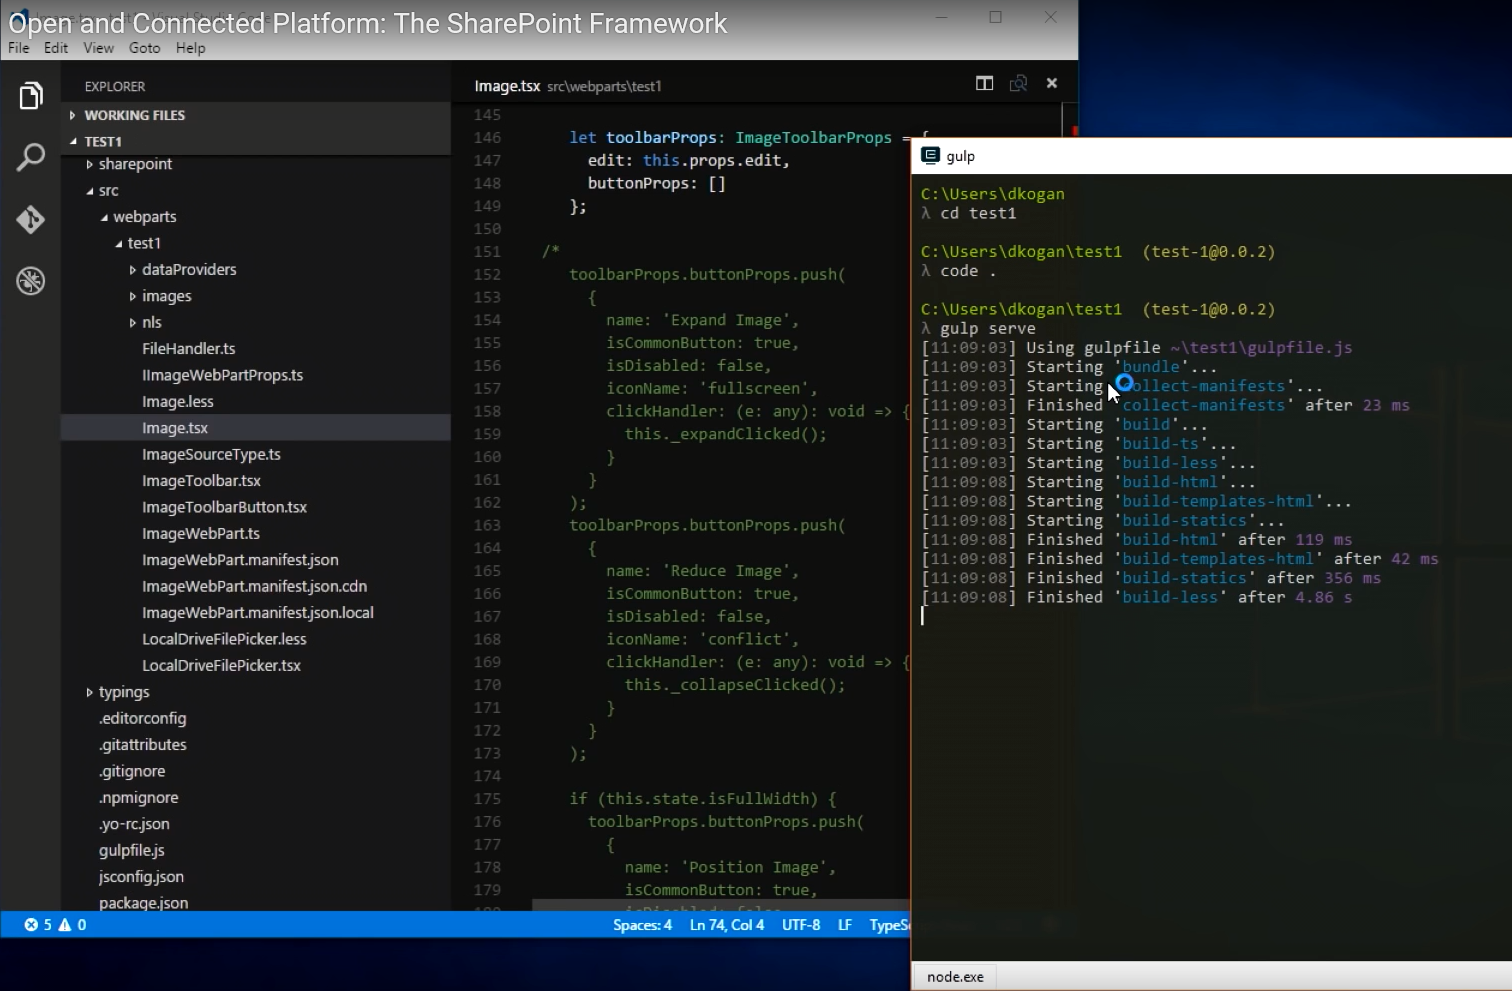Close the Image.tsx editor
This screenshot has width=1512, height=991.
(1052, 84)
